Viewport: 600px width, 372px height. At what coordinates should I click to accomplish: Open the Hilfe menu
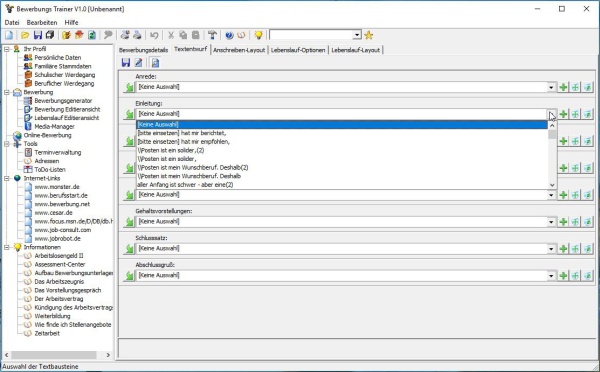[x=71, y=23]
